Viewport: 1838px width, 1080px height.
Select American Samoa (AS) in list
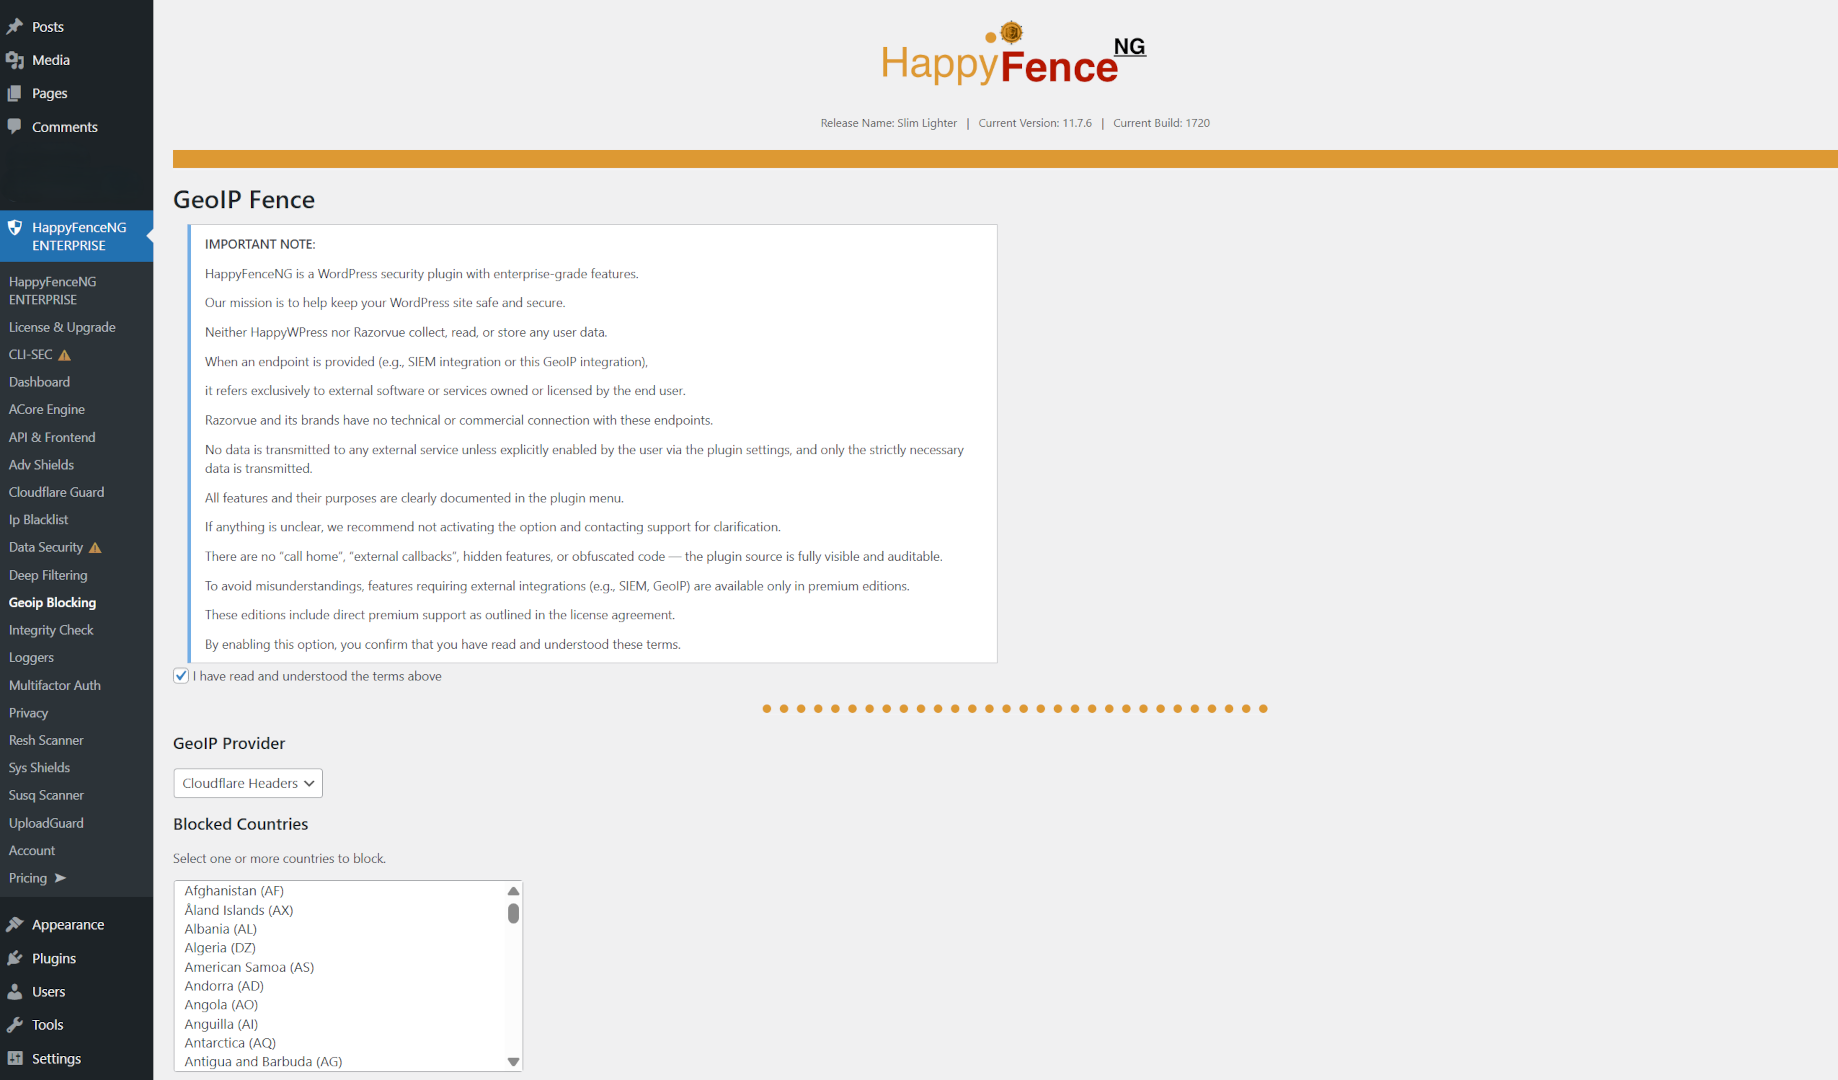[x=339, y=967]
